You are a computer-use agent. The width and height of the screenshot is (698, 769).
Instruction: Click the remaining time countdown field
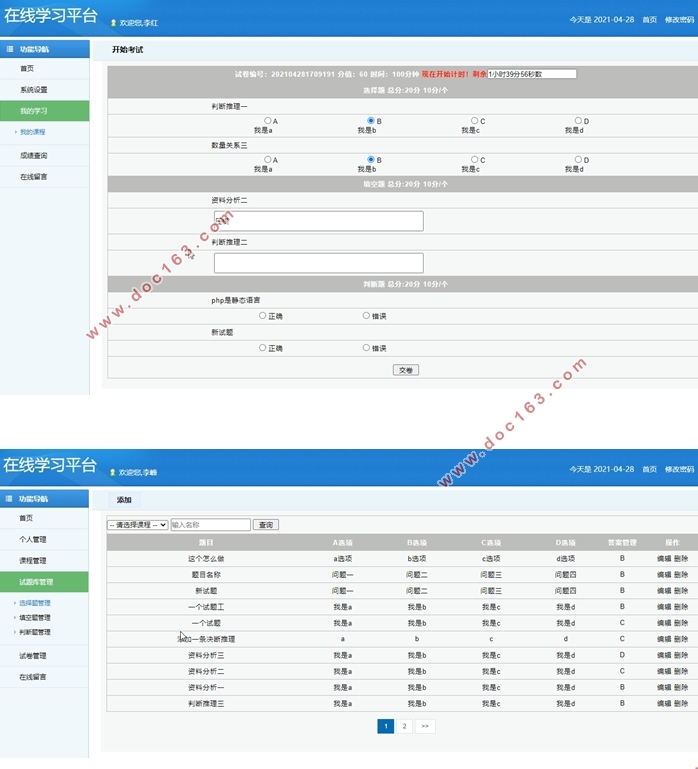click(532, 74)
